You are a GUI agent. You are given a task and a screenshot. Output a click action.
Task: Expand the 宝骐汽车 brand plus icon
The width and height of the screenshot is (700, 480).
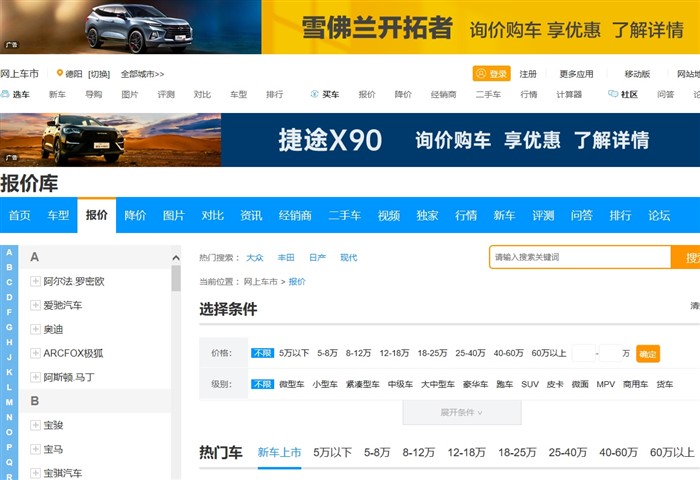click(x=35, y=473)
